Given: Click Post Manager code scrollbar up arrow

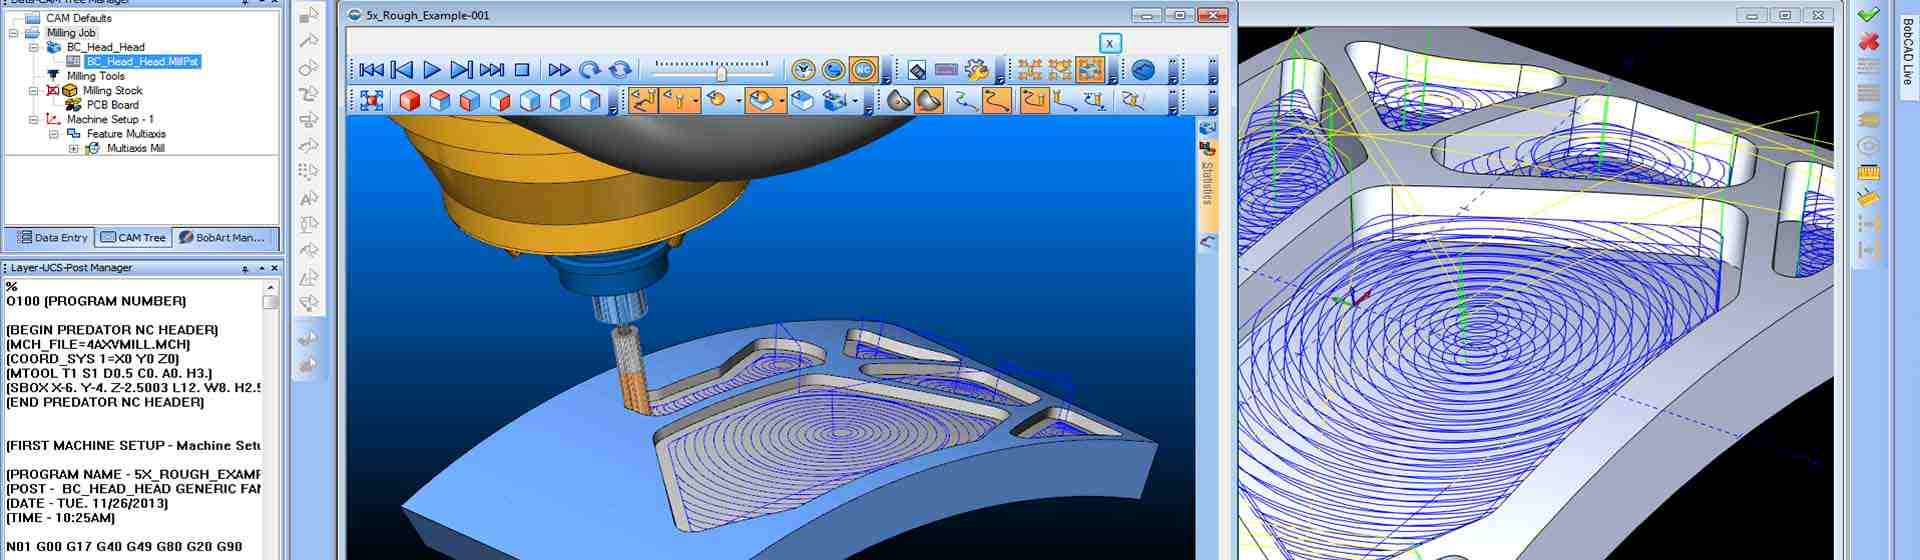Looking at the screenshot, I should click(270, 287).
